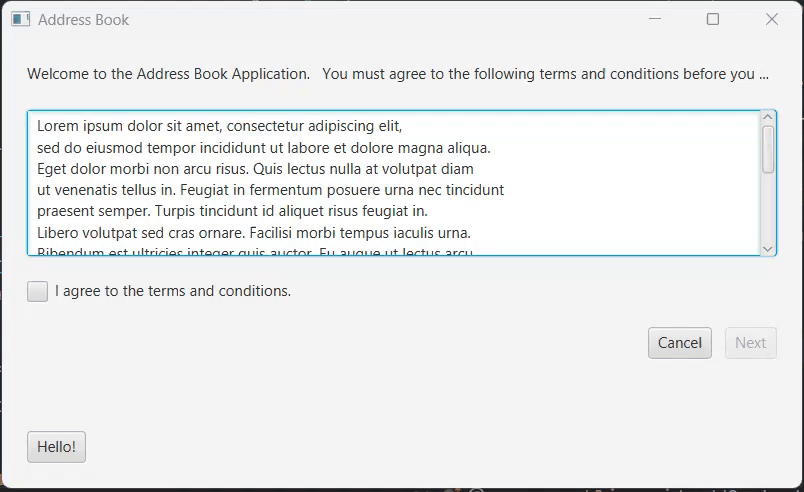Screen dimensions: 804x492
Task: Click the "praesent semper" line in terms
Action: [x=232, y=211]
